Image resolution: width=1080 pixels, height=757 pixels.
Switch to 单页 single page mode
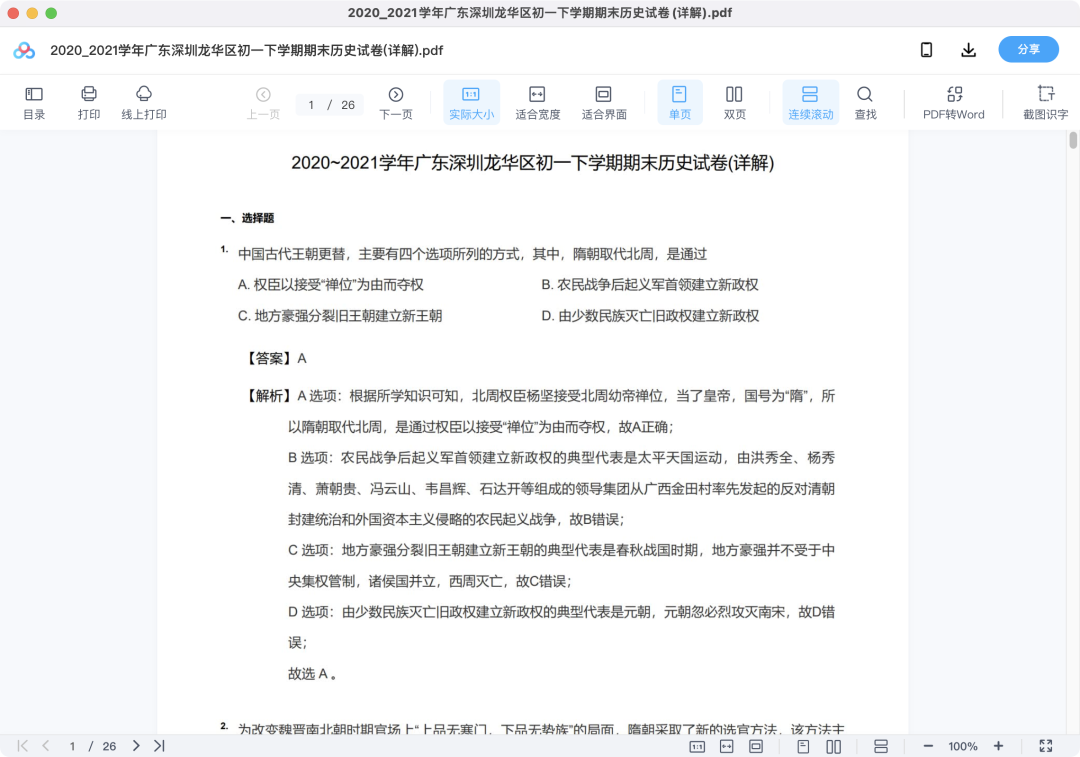coord(680,103)
